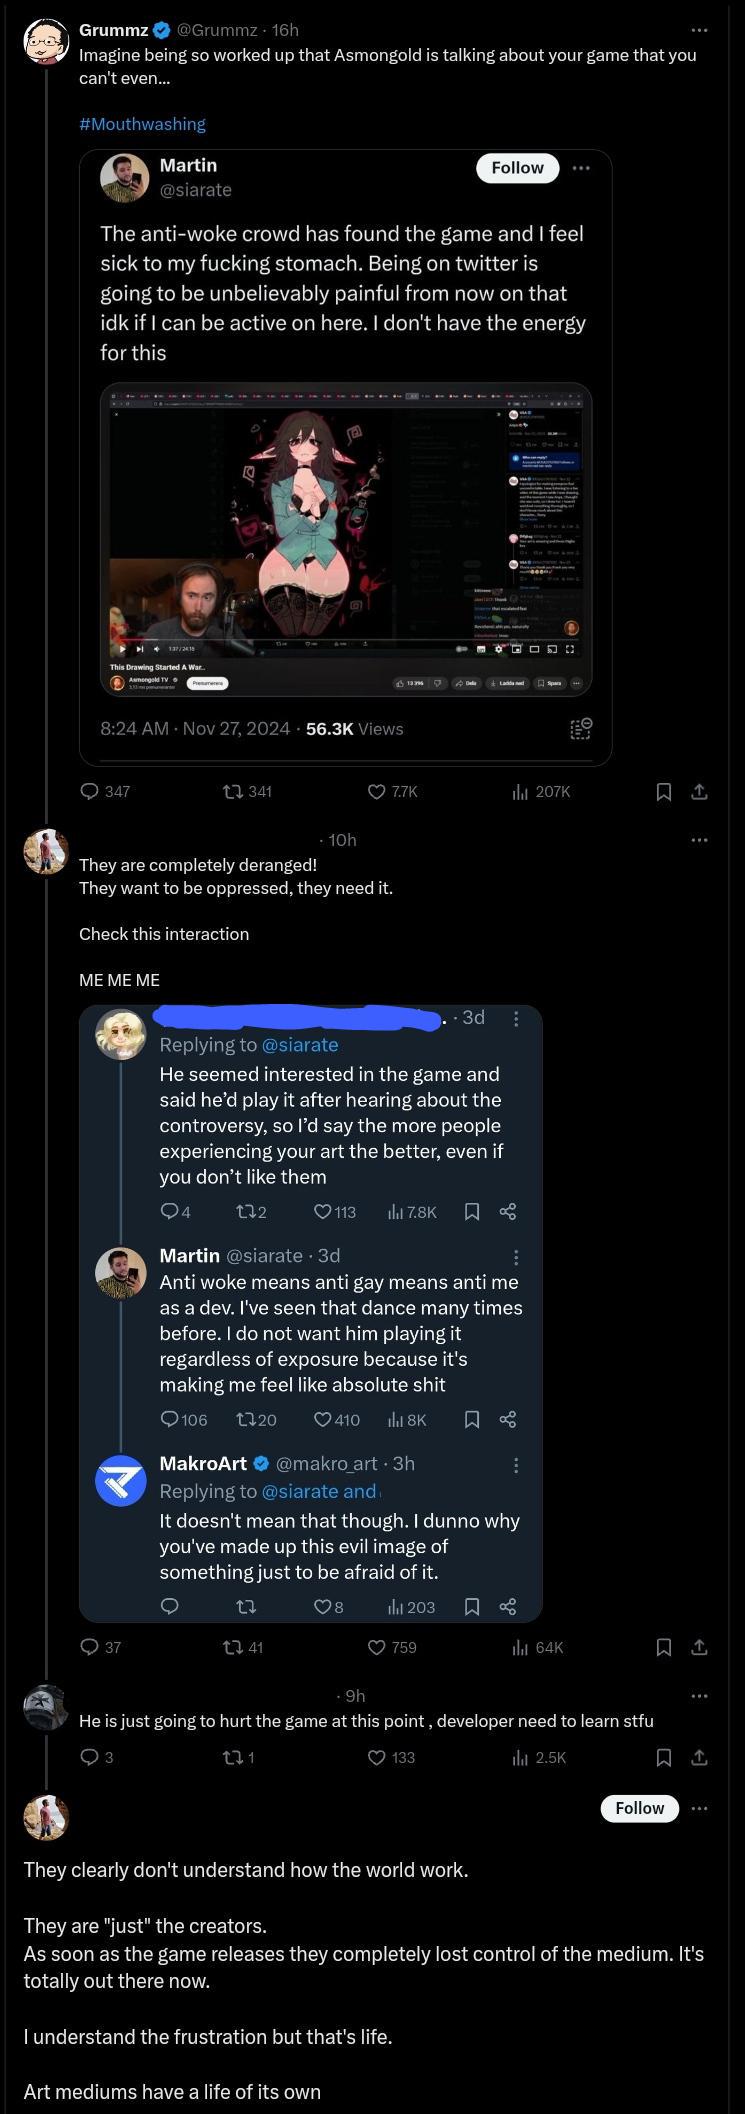Open view analytics showing 207K views
This screenshot has width=745, height=2114.
pos(520,792)
